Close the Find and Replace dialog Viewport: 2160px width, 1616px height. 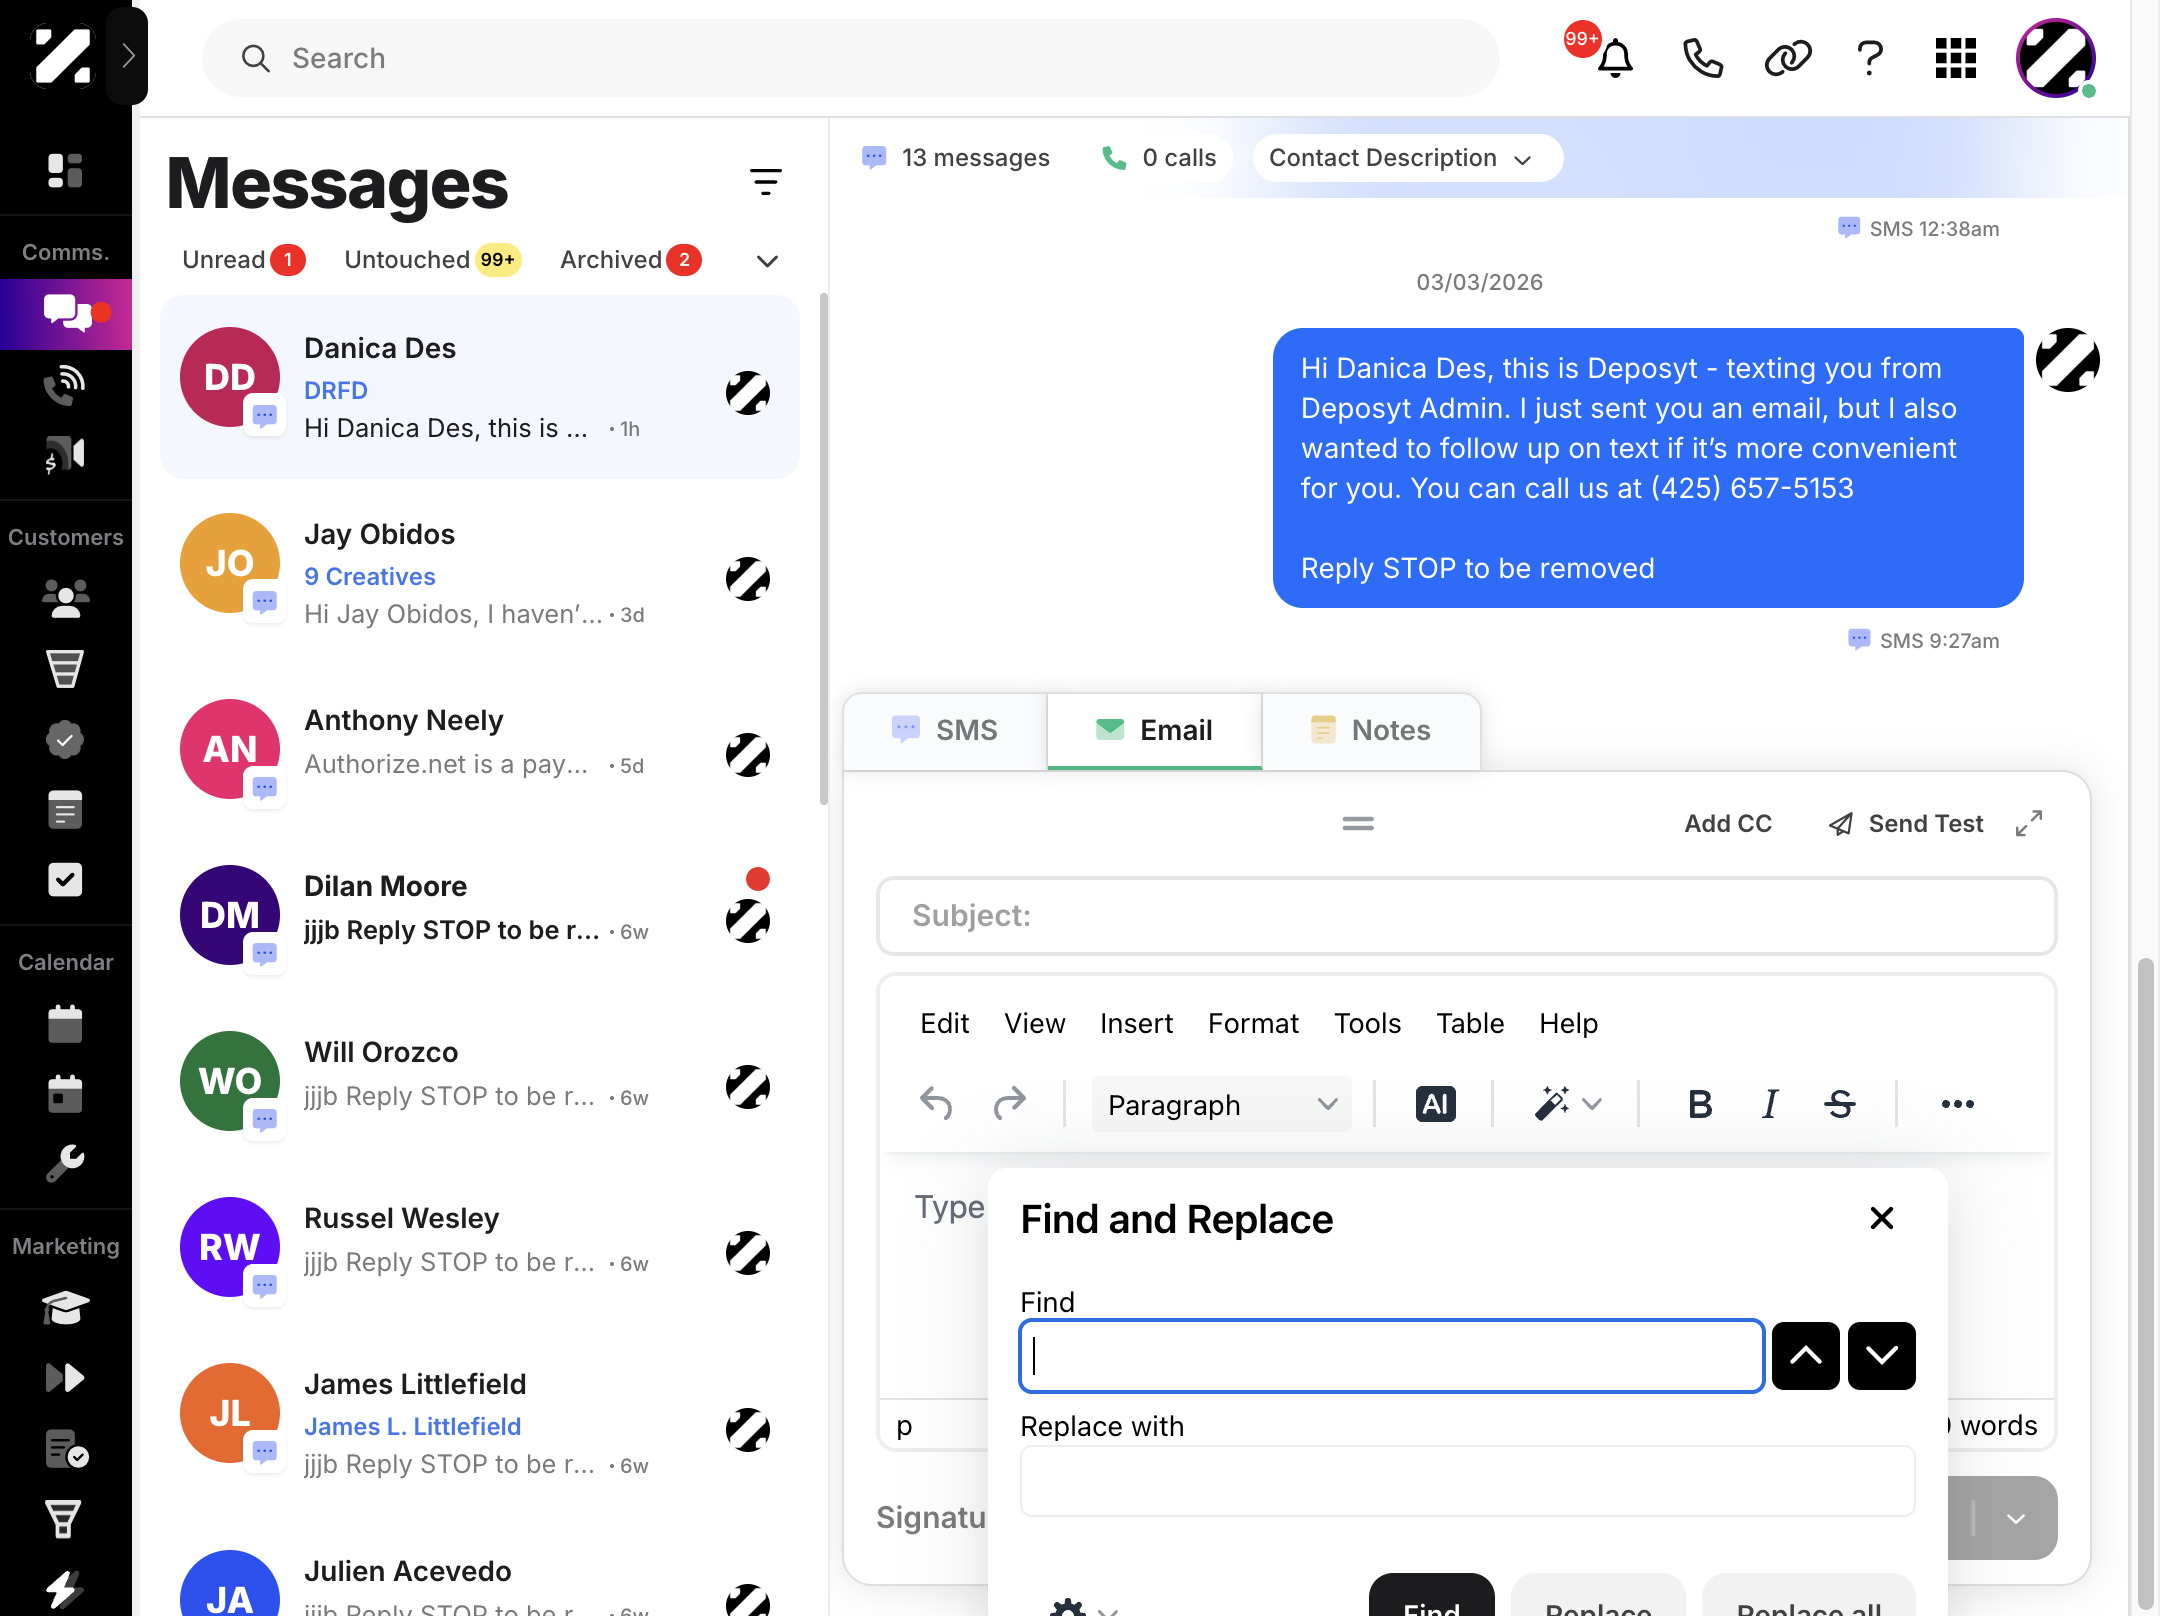coord(1881,1218)
